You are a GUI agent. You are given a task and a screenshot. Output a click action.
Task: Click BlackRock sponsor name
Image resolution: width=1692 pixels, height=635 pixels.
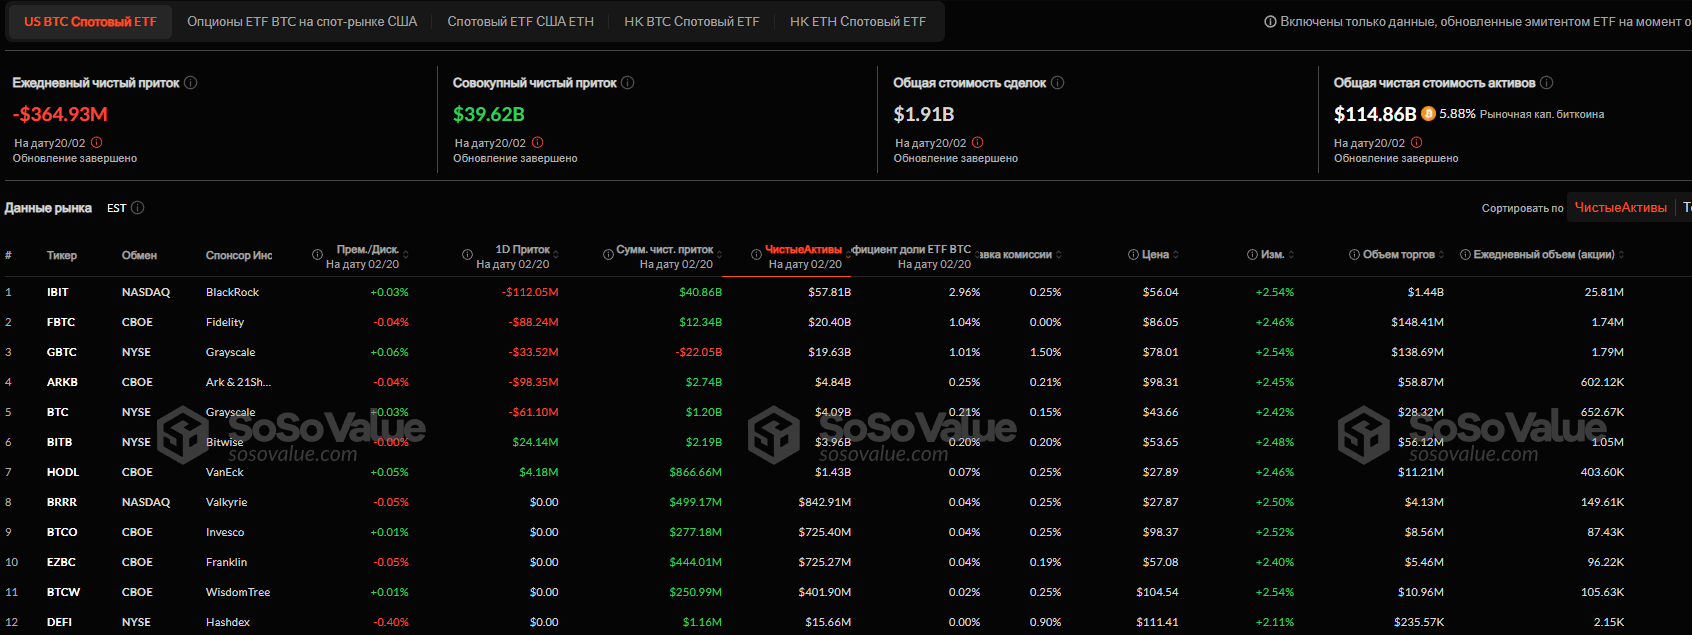(x=232, y=292)
